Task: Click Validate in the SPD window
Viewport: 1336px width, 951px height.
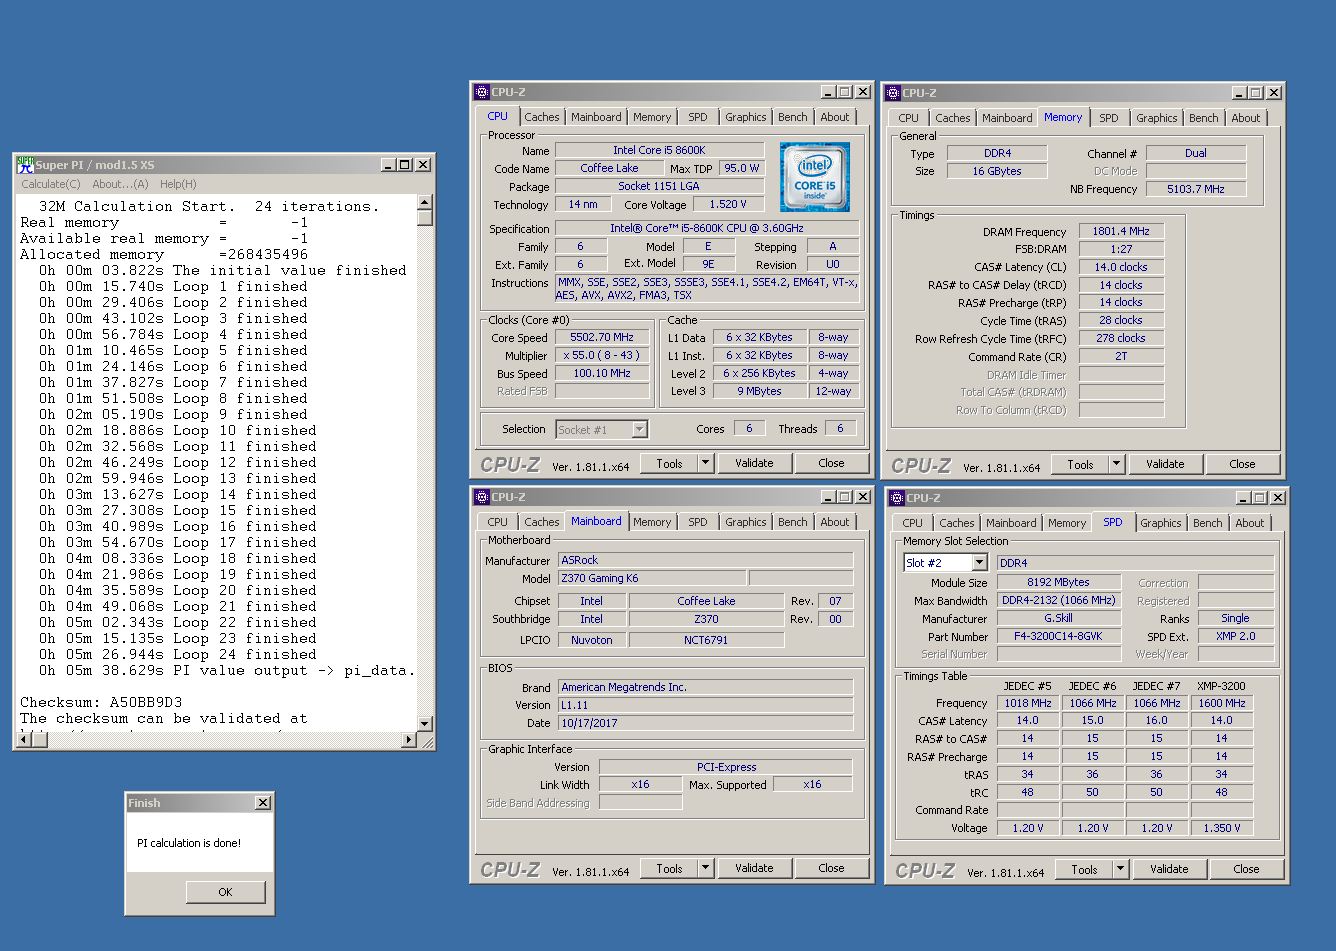Action: click(x=1169, y=869)
